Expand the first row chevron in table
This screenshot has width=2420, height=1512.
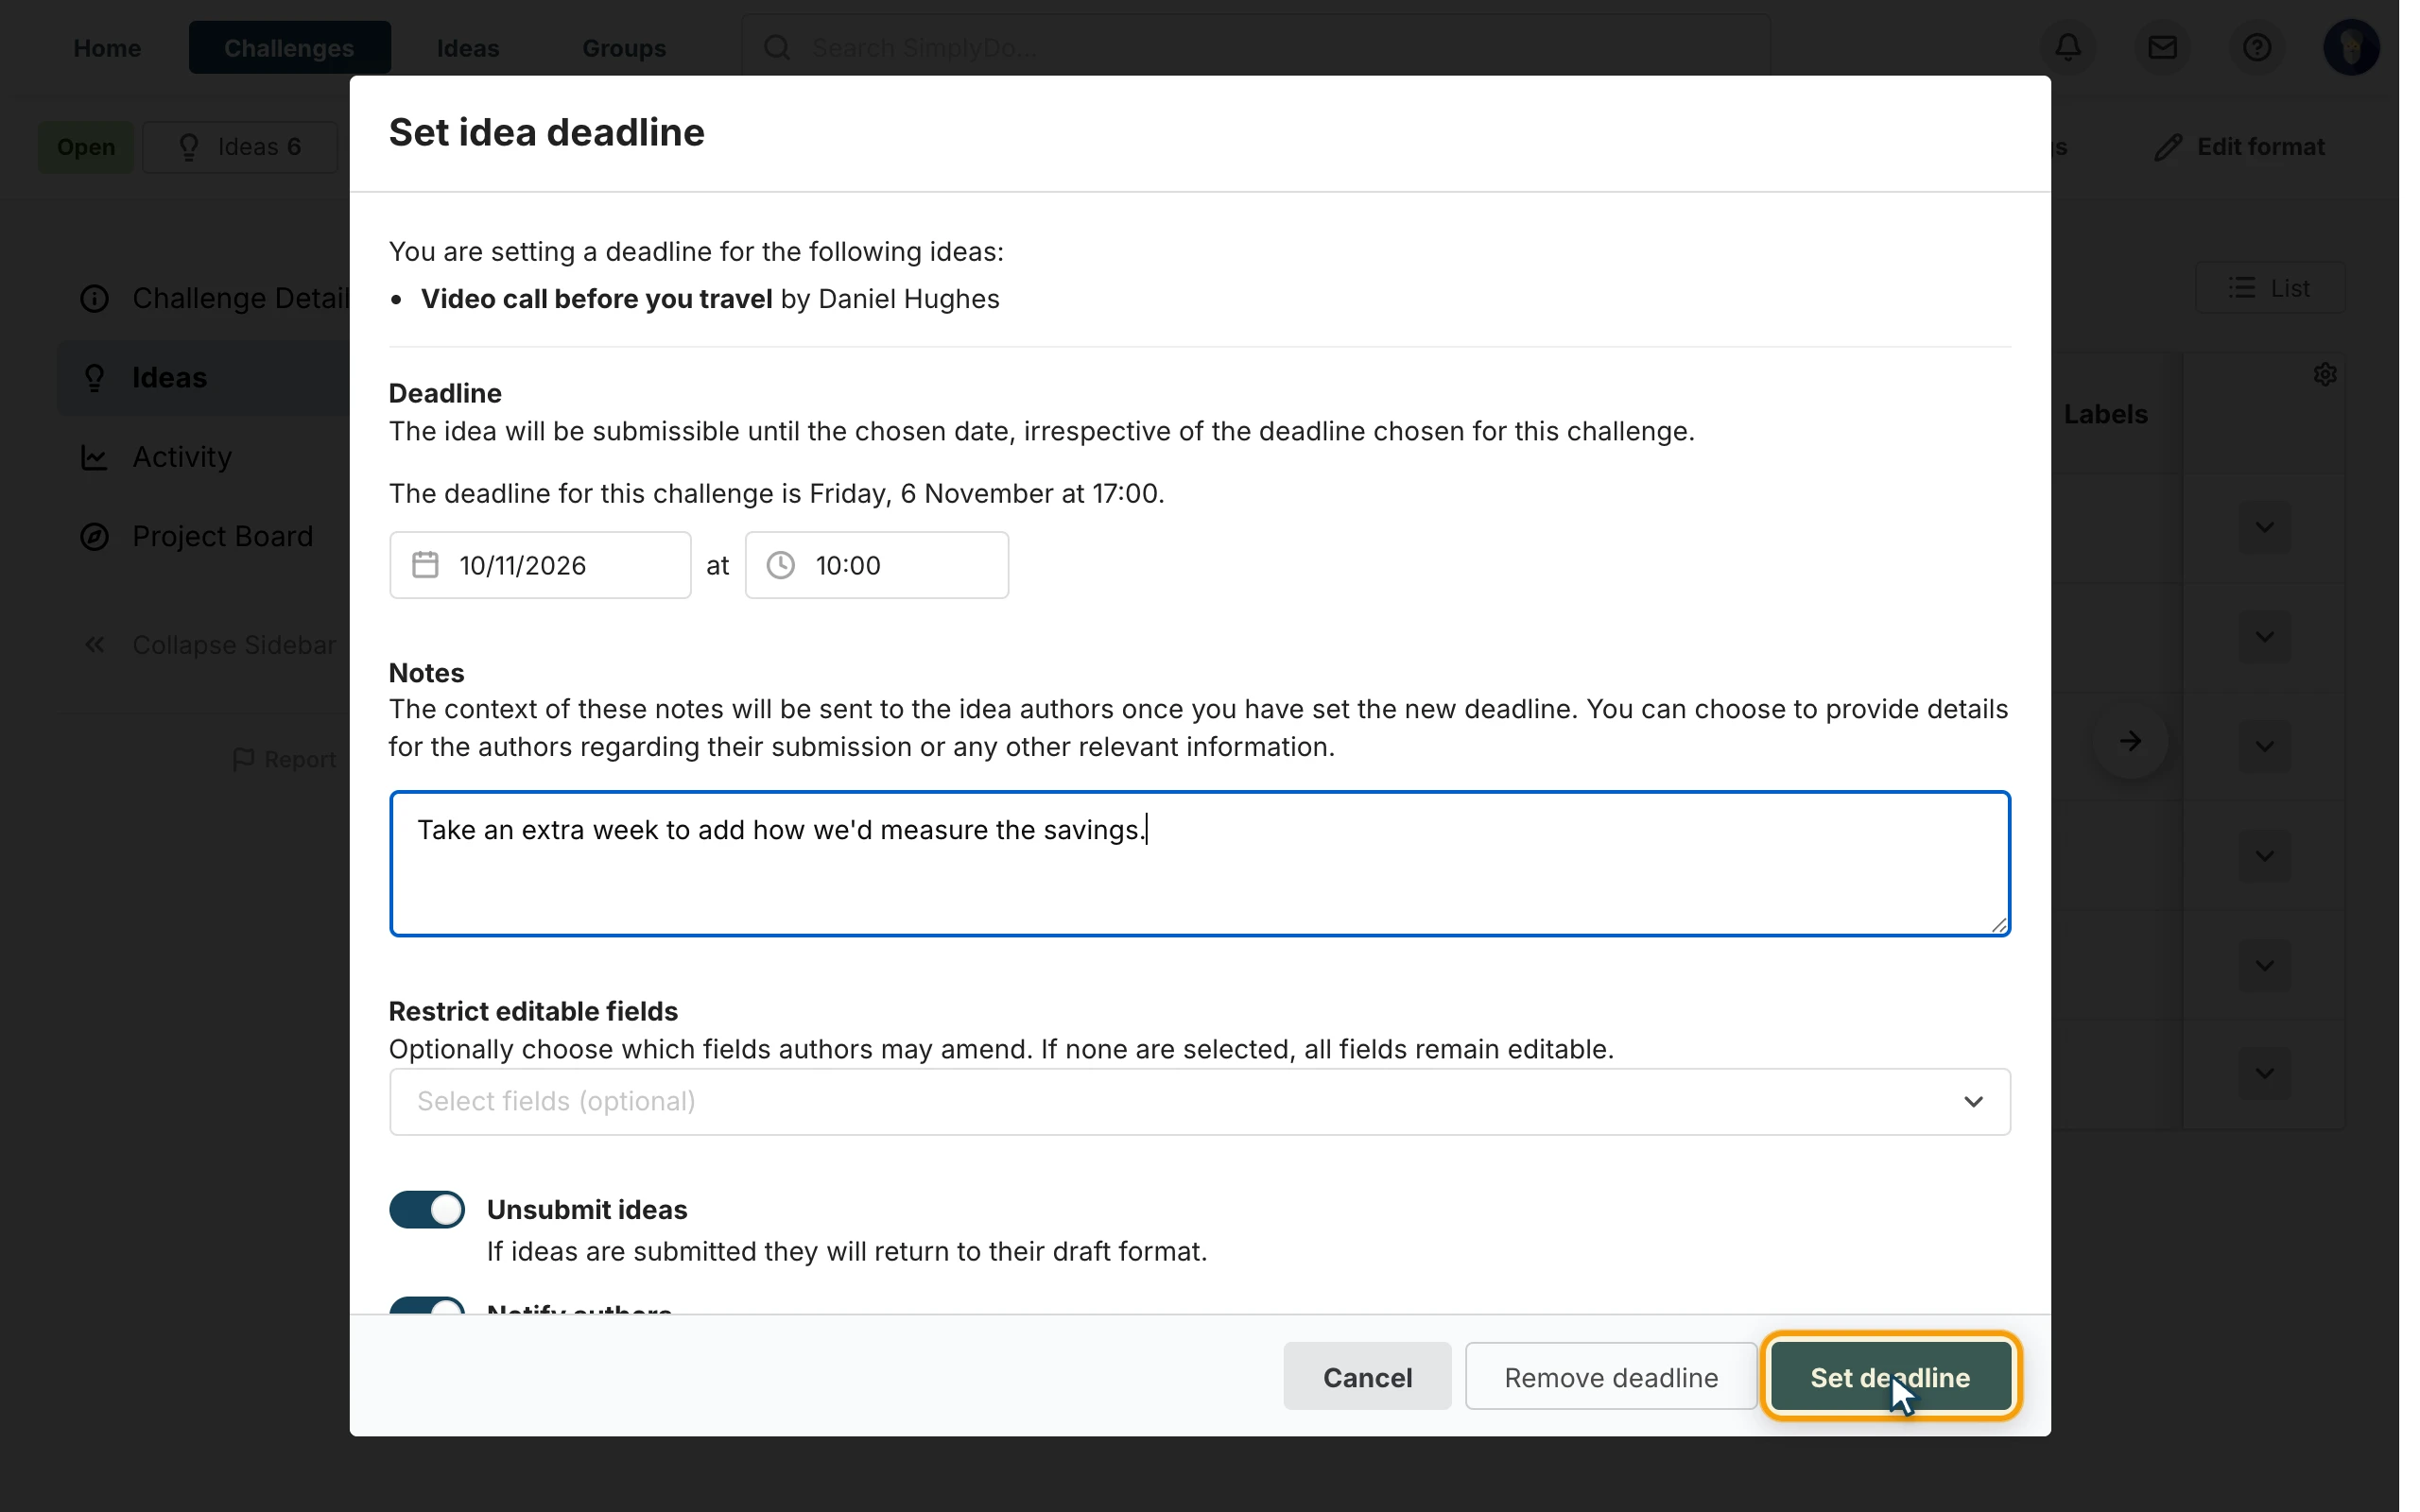(x=2264, y=527)
